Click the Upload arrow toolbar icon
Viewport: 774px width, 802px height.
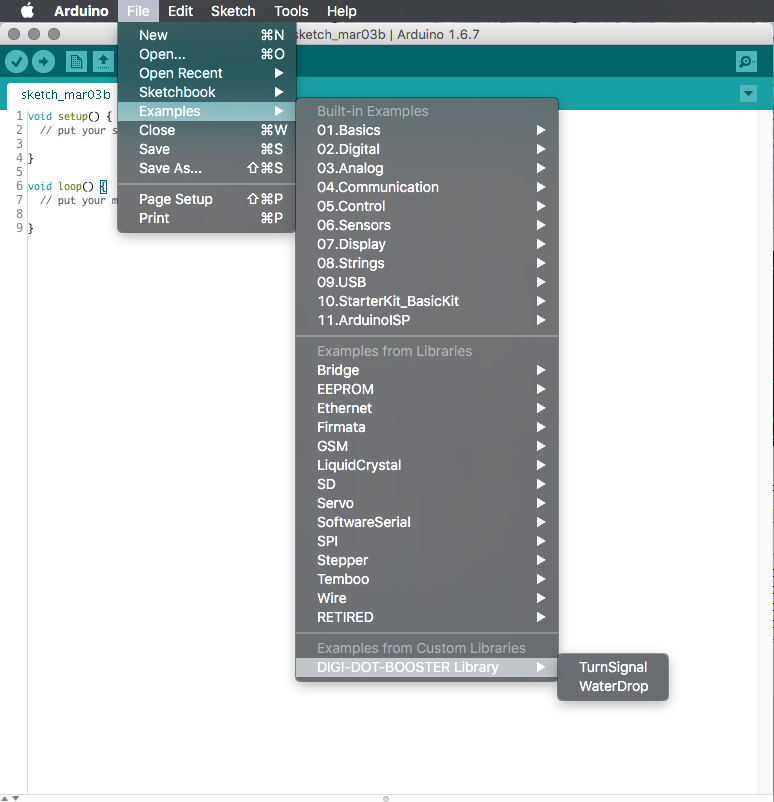coord(43,62)
